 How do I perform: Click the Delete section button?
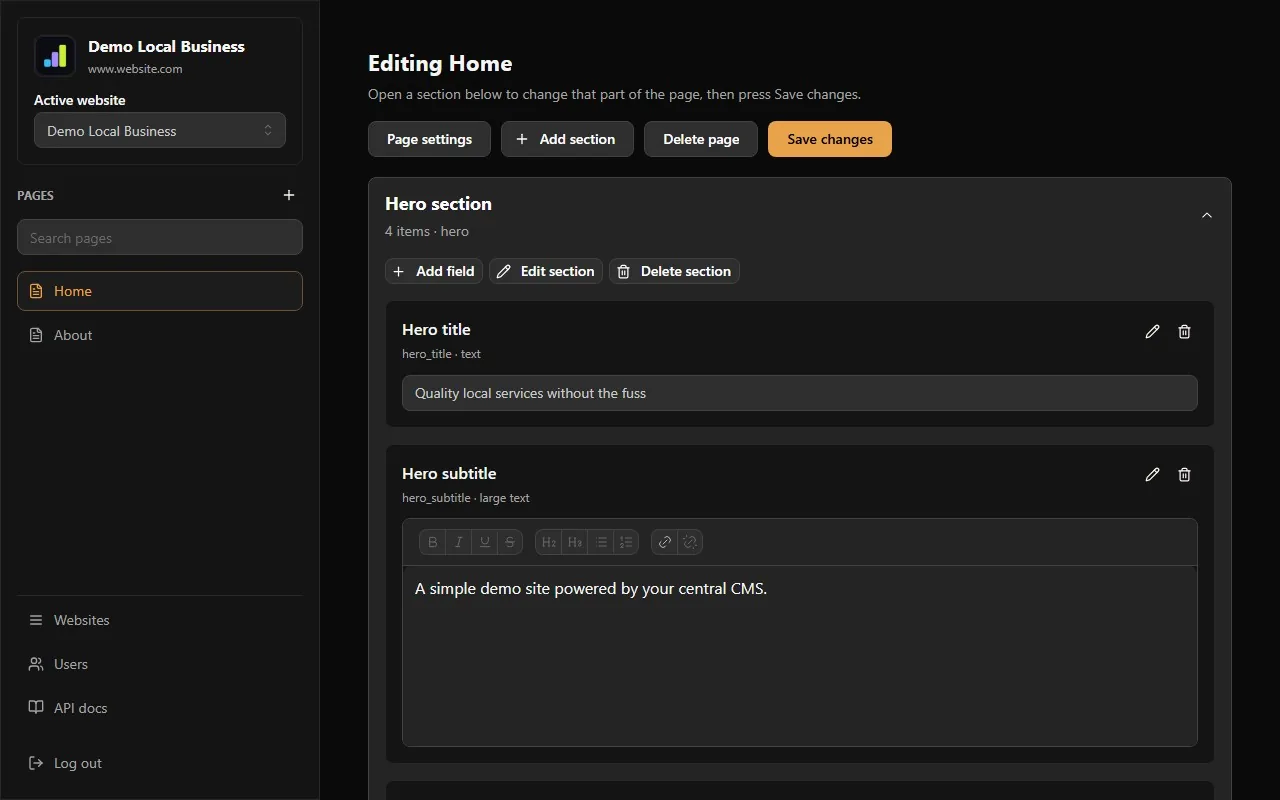pos(674,271)
